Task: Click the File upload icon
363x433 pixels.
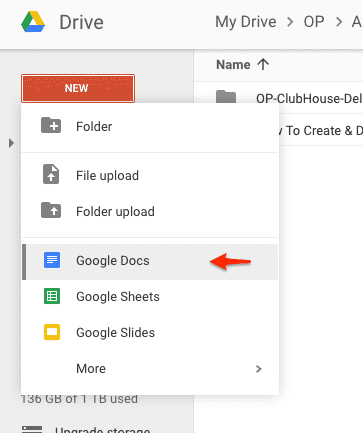Action: pyautogui.click(x=51, y=174)
